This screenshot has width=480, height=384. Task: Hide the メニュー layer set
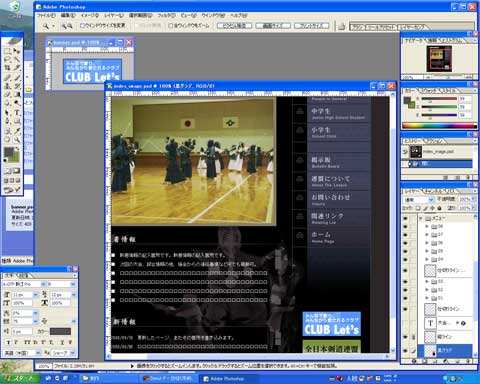click(405, 218)
